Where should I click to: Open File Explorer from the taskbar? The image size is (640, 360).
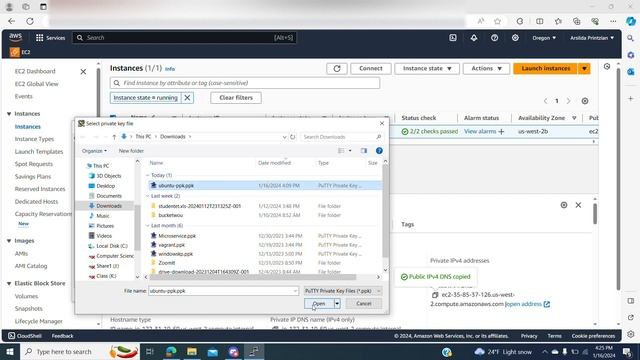click(x=192, y=351)
